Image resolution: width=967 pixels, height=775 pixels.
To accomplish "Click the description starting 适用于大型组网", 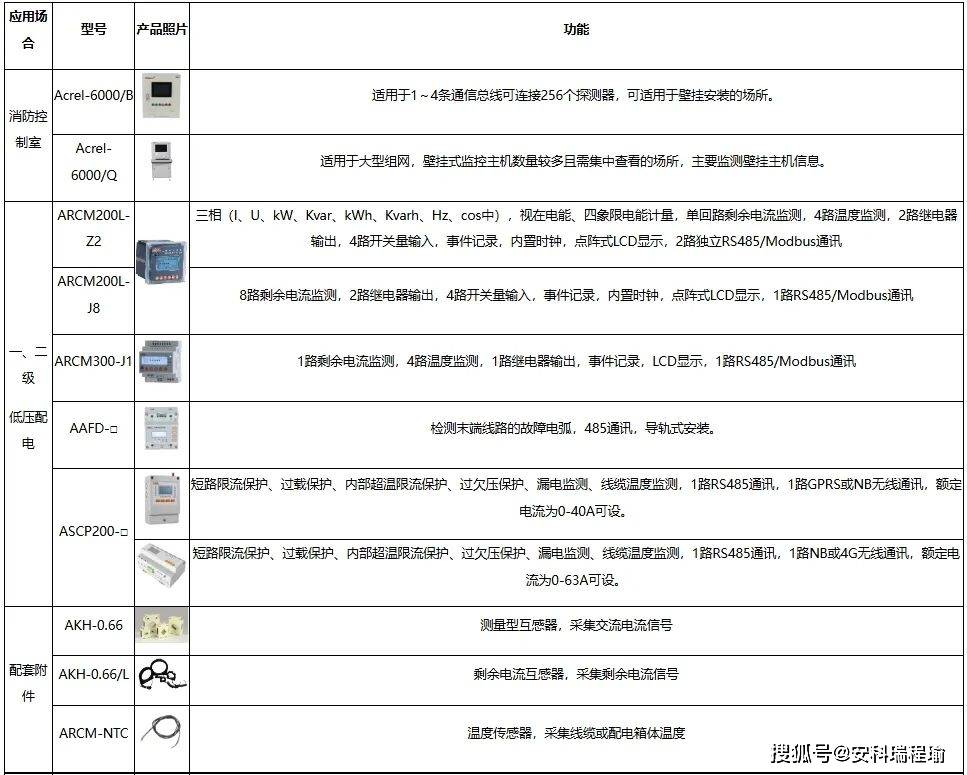I will 576,161.
